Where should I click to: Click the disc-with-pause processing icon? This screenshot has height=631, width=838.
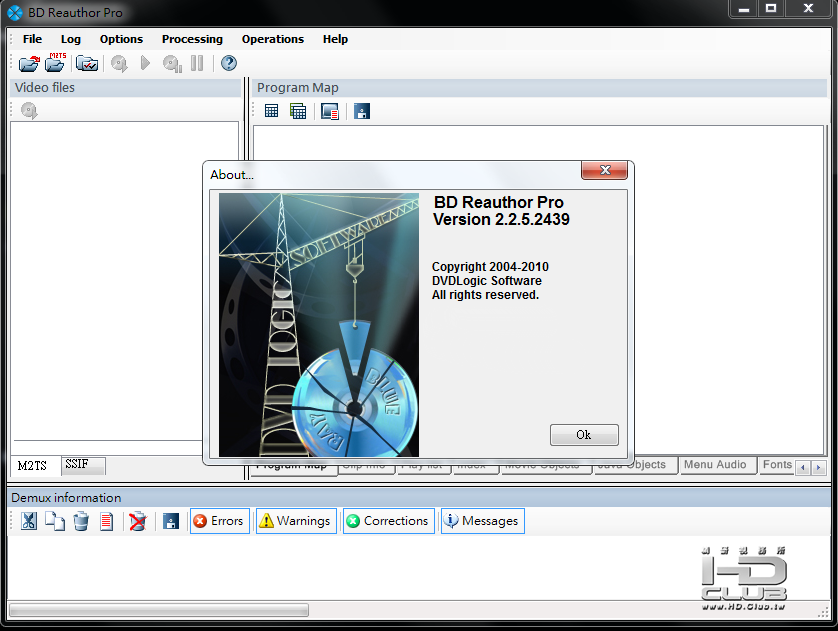(x=172, y=64)
